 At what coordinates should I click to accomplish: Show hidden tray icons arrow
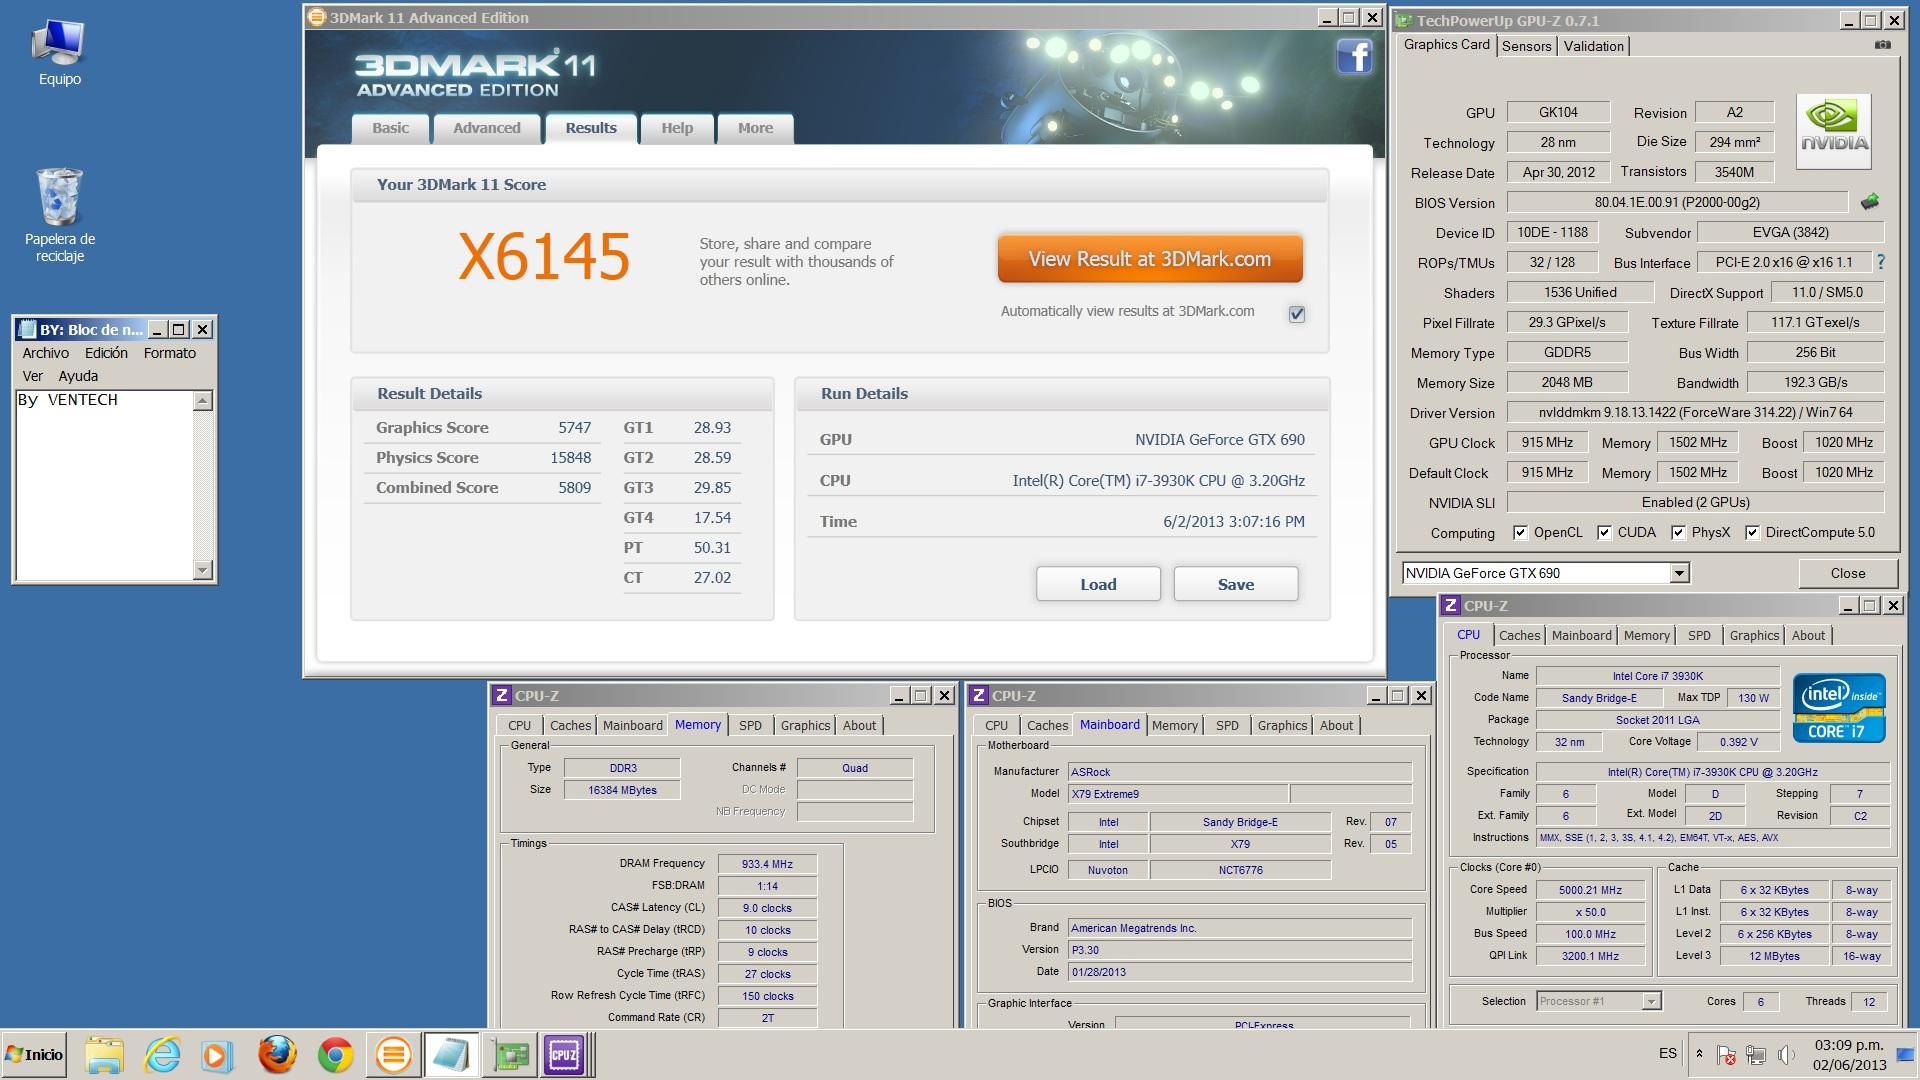click(x=1698, y=1054)
